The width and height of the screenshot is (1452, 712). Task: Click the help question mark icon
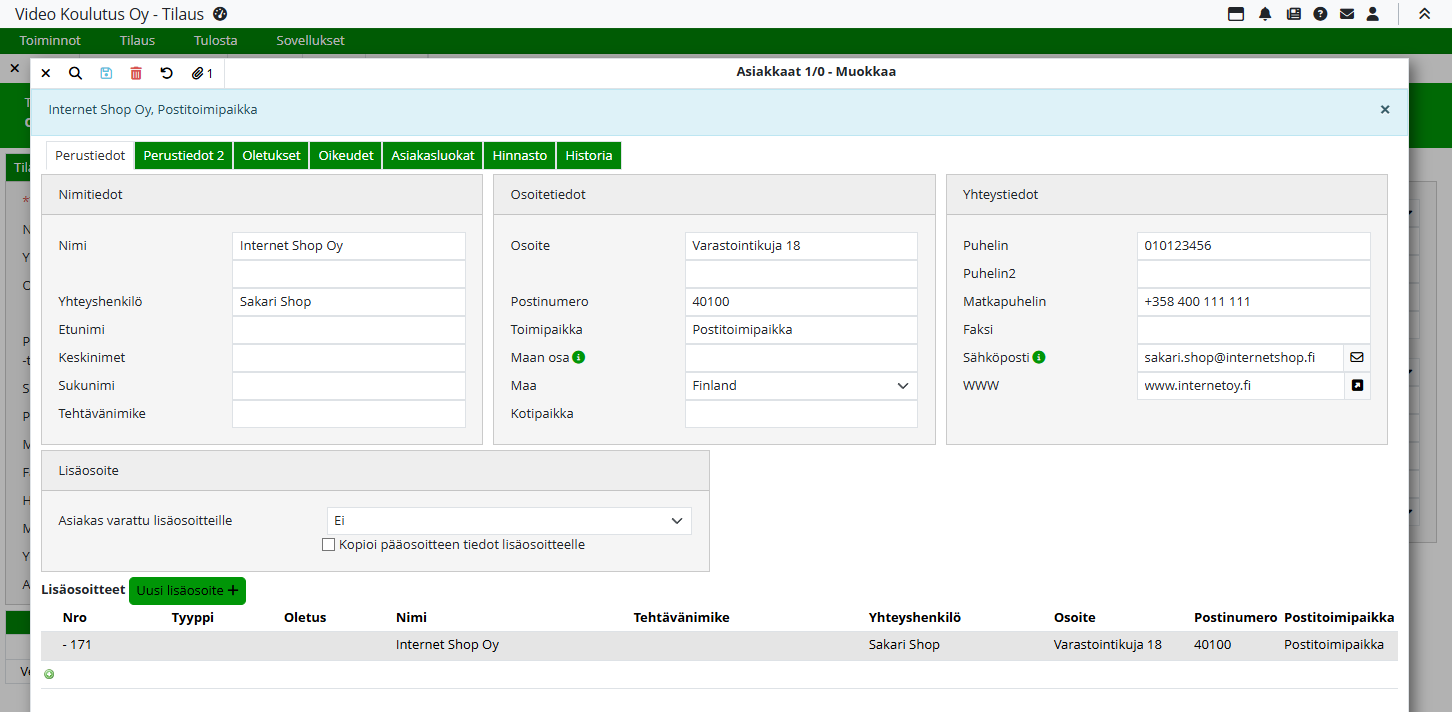pos(1320,14)
